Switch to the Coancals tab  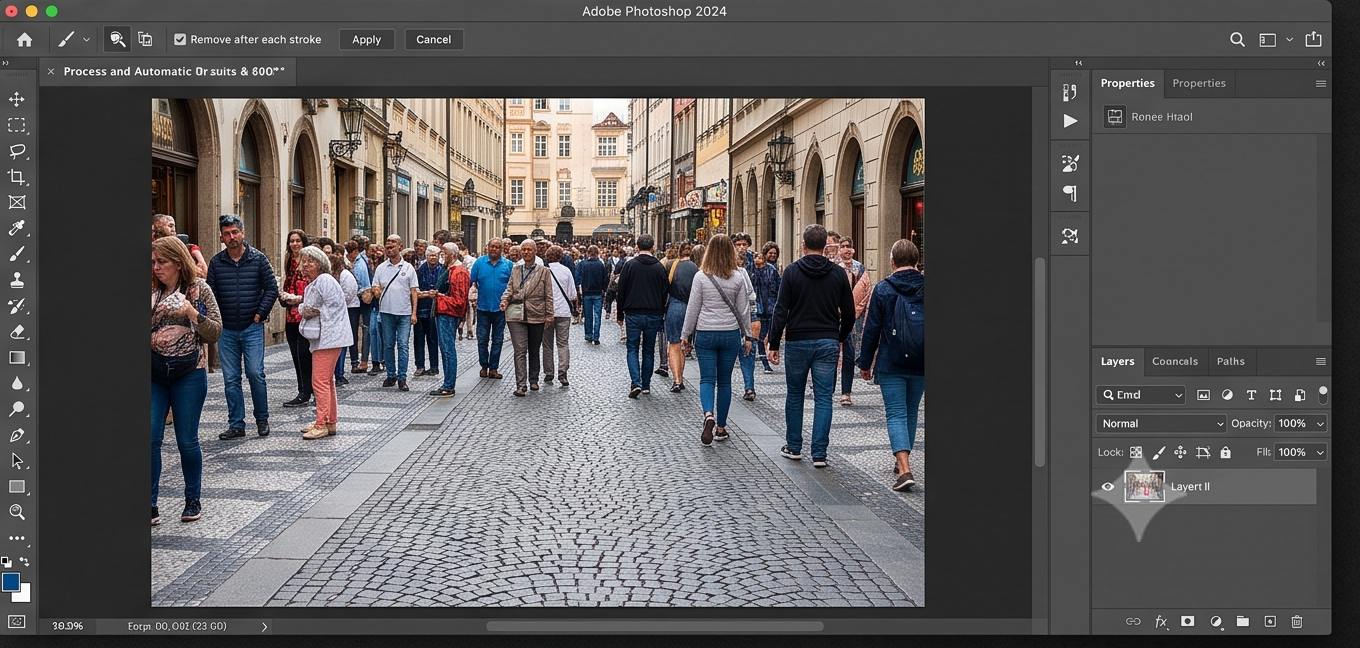tap(1175, 361)
